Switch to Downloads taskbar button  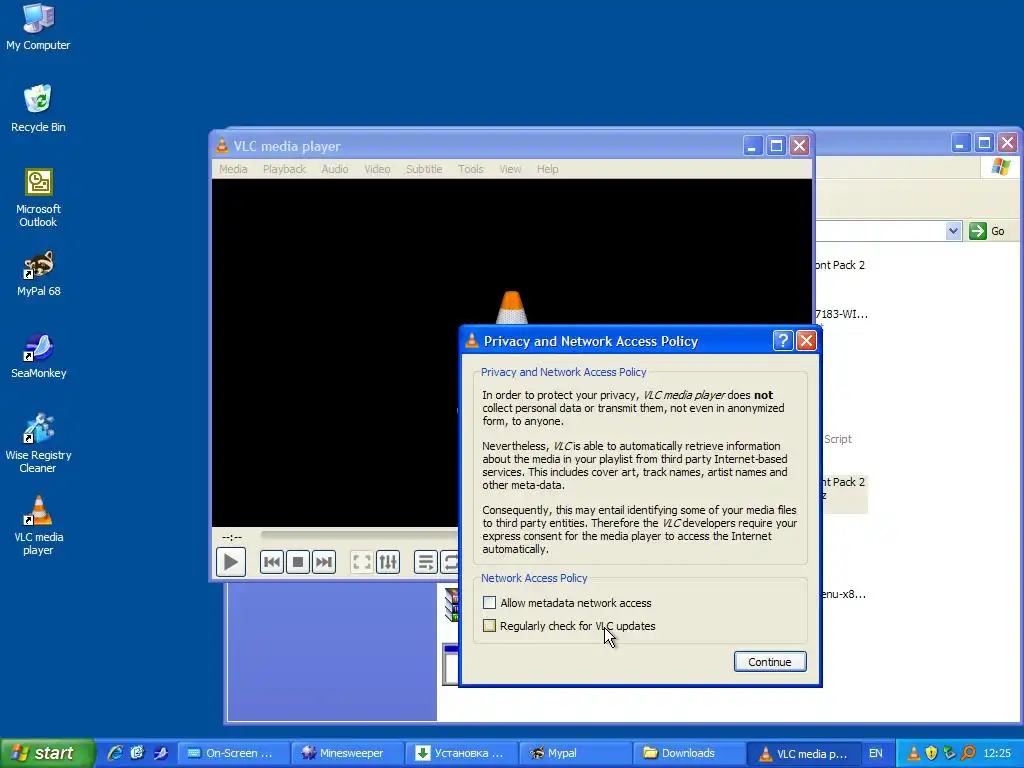[x=688, y=753]
